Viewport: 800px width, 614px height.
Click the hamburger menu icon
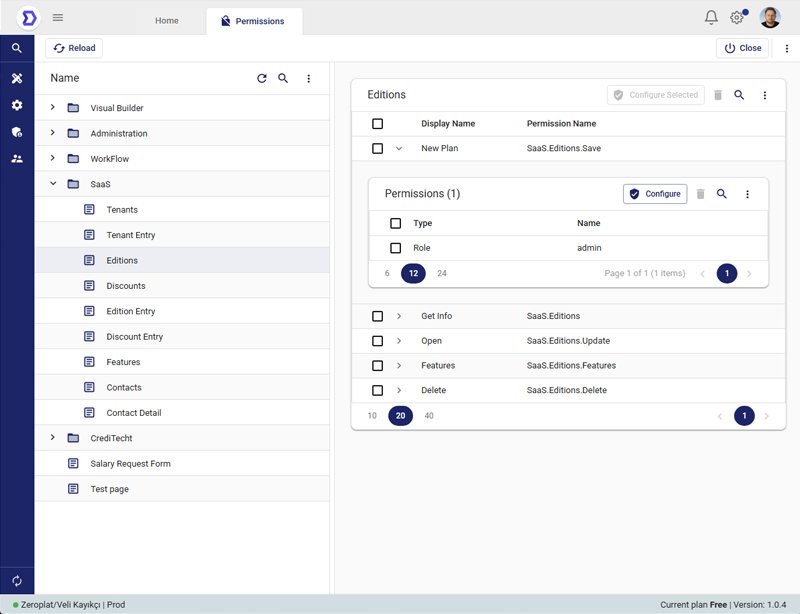pos(58,18)
